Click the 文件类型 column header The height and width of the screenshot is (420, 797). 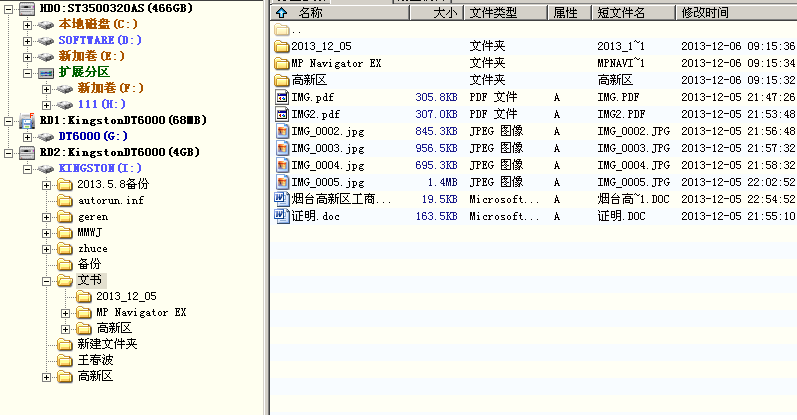493,13
